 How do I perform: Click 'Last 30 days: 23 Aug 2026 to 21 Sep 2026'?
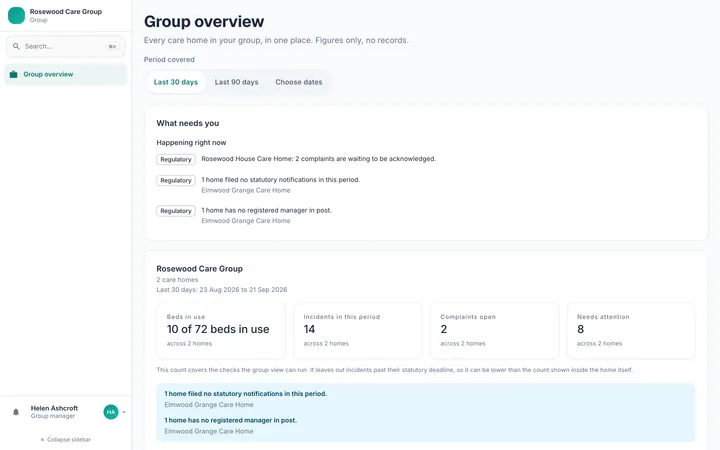pos(222,290)
